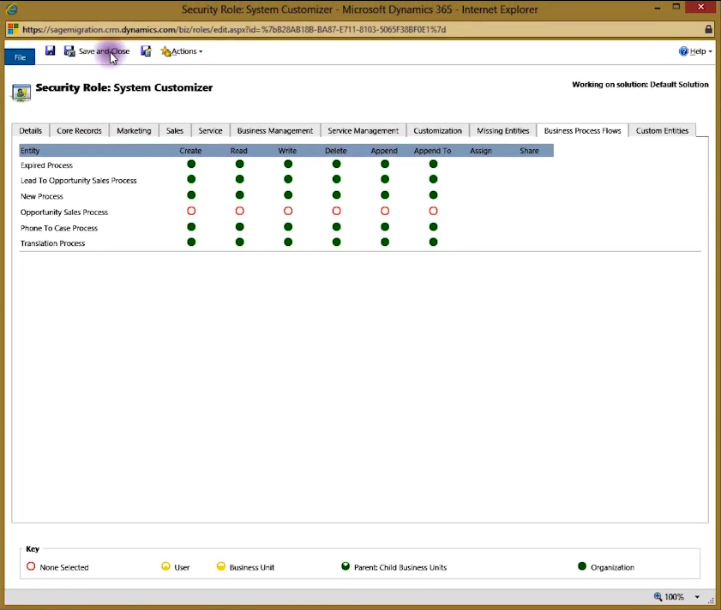Viewport: 721px width, 610px height.
Task: Click the Microsoft favicon in address bar
Action: point(13,29)
